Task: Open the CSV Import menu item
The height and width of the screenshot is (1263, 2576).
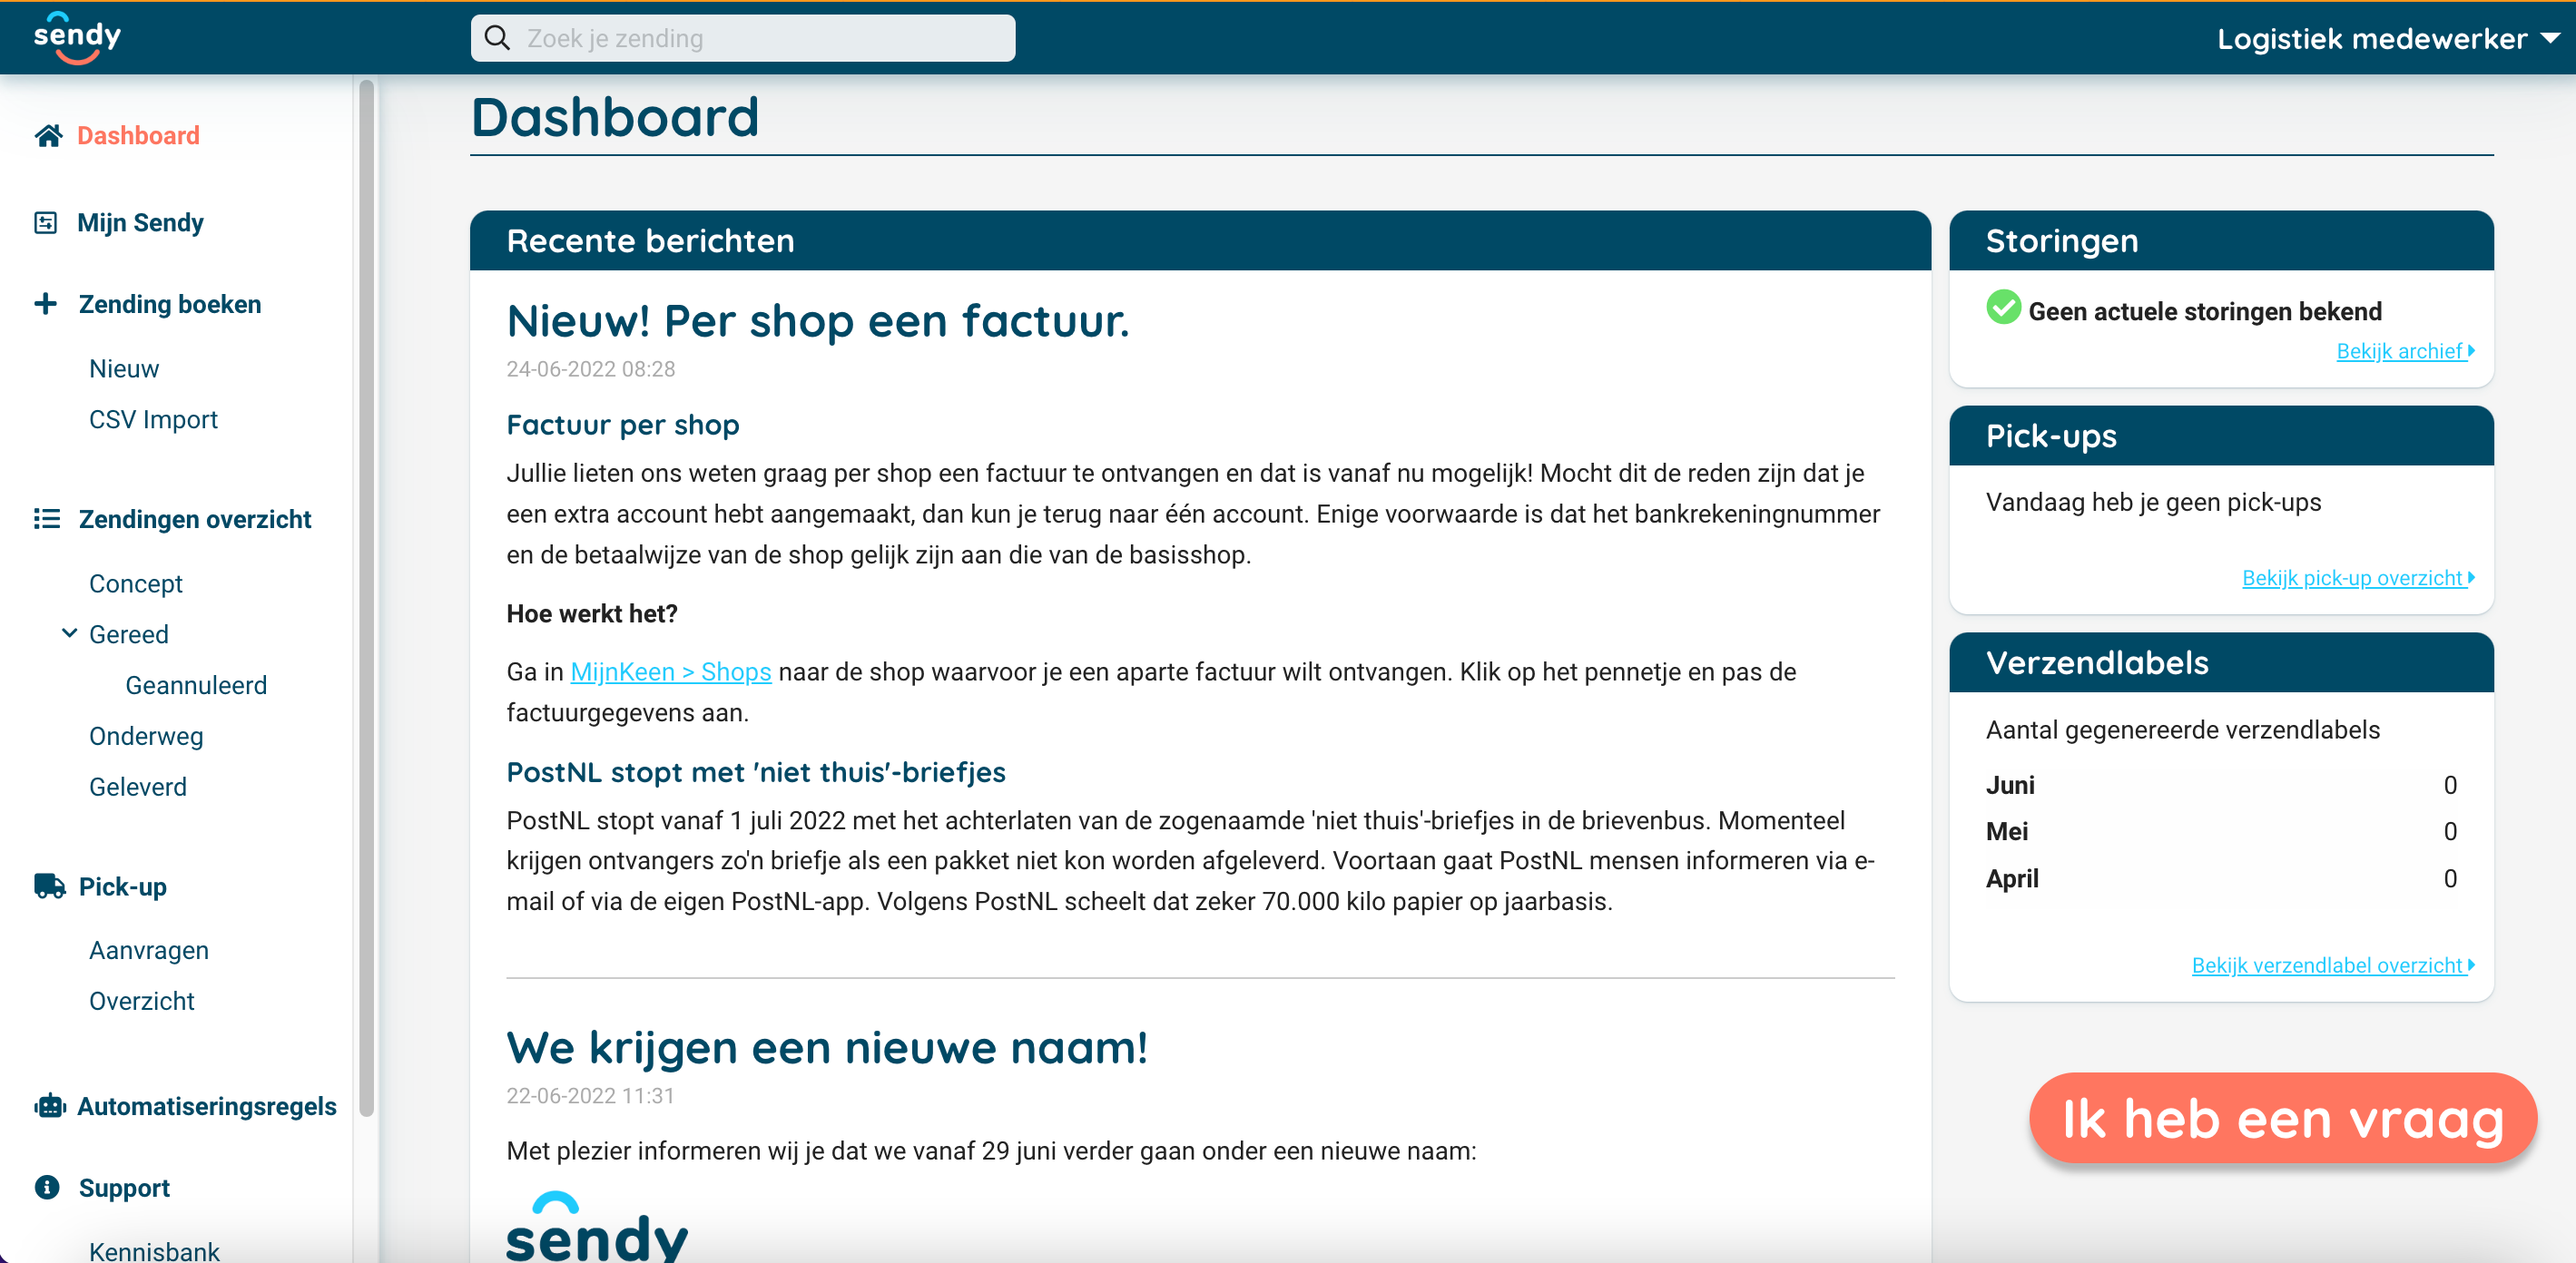Action: 153,419
